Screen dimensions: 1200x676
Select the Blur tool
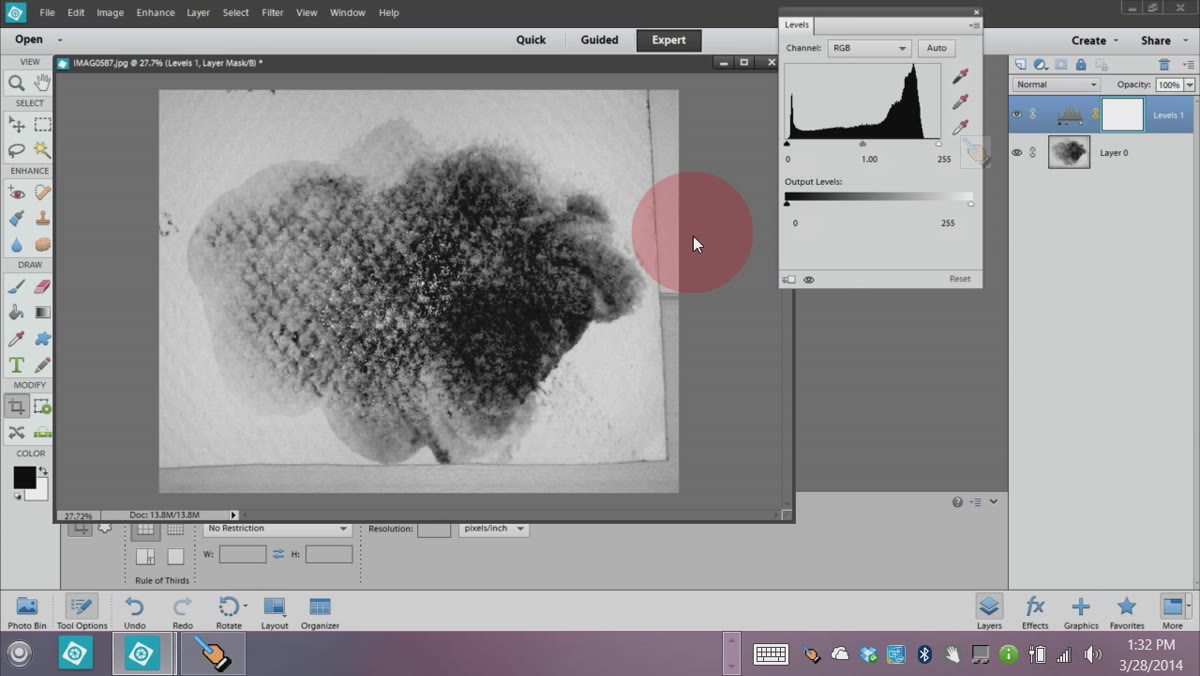16,244
